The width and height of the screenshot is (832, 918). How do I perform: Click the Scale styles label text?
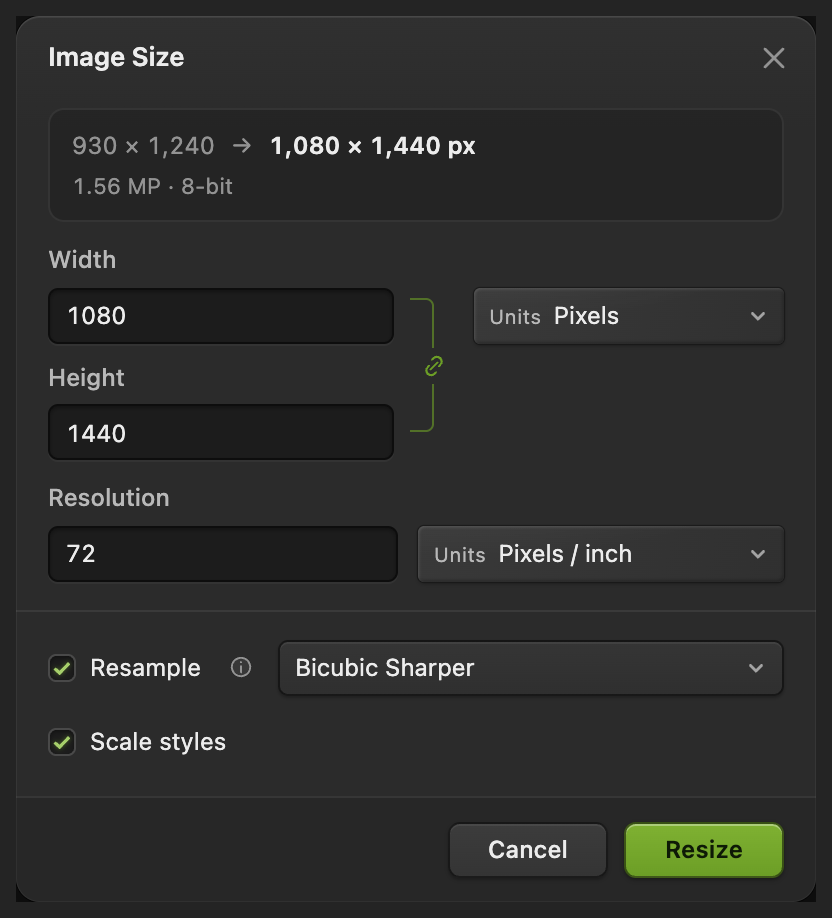click(x=158, y=742)
